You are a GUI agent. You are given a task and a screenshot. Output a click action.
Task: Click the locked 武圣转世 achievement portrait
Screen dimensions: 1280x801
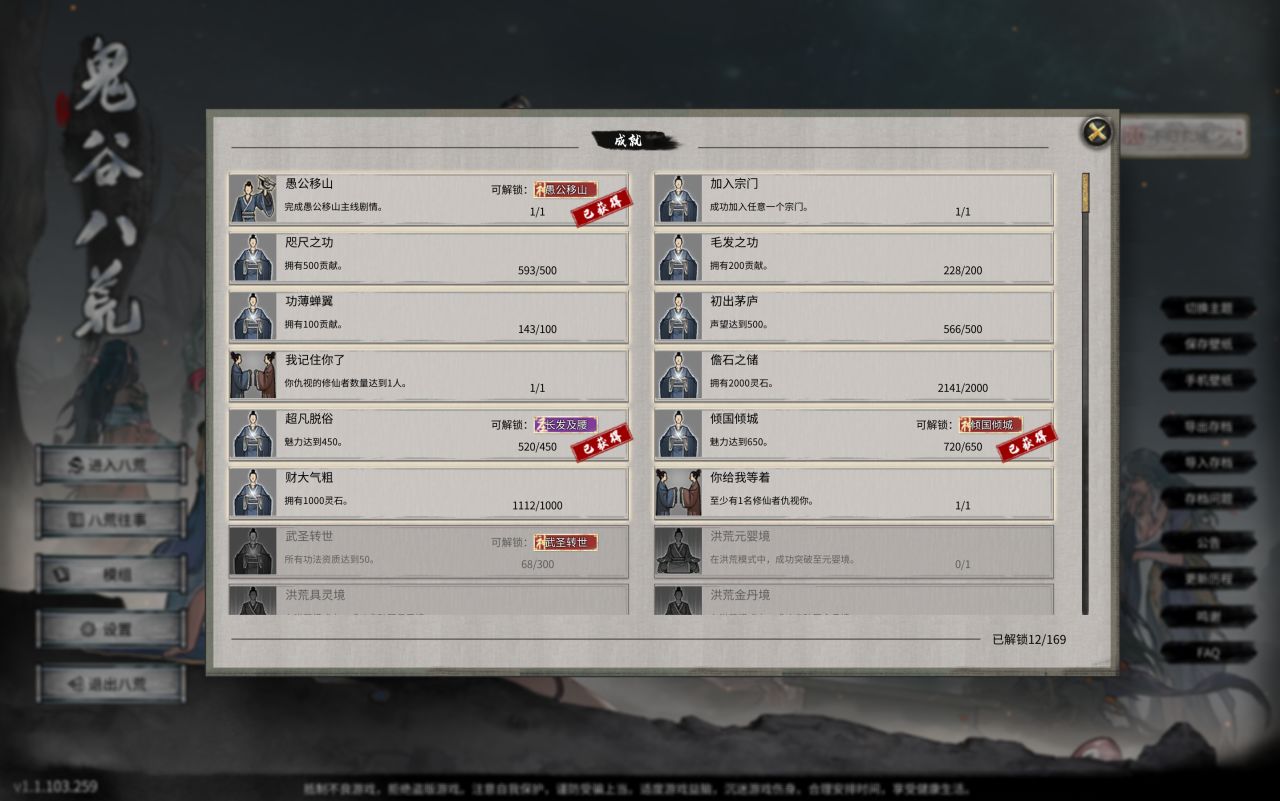[254, 551]
